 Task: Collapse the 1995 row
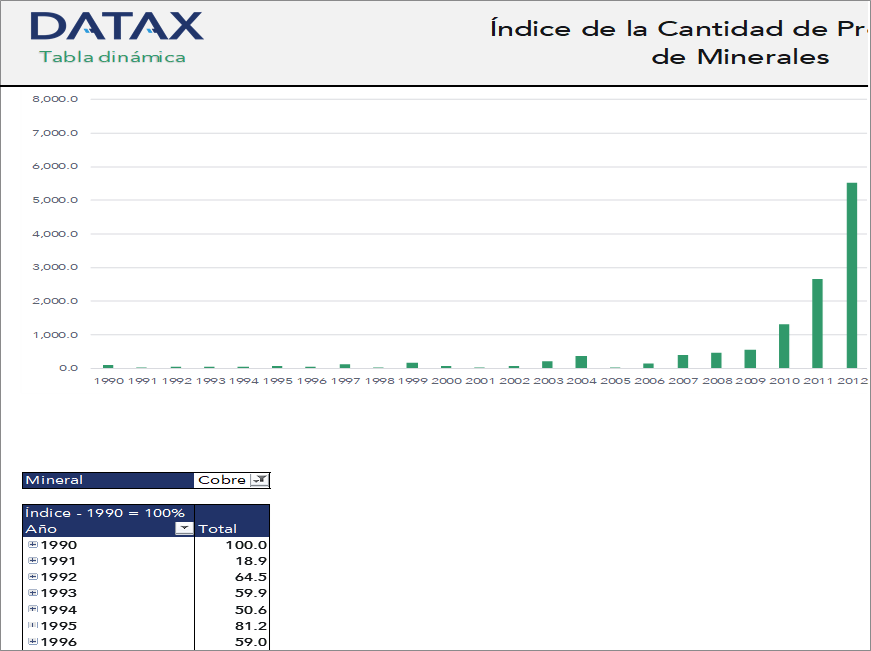(x=33, y=625)
